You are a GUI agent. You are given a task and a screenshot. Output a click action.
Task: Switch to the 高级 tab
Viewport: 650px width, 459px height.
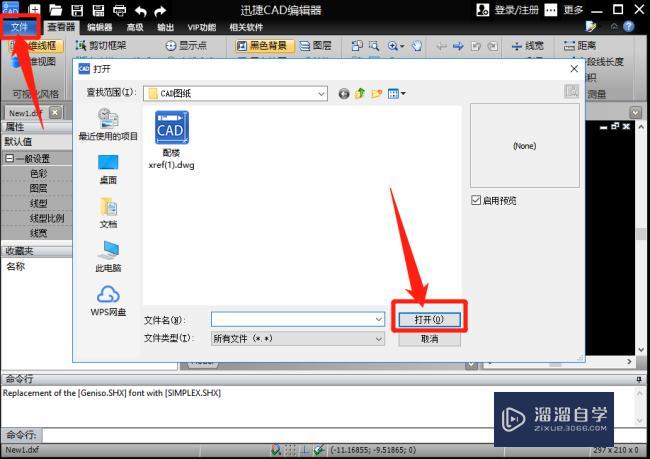(135, 27)
